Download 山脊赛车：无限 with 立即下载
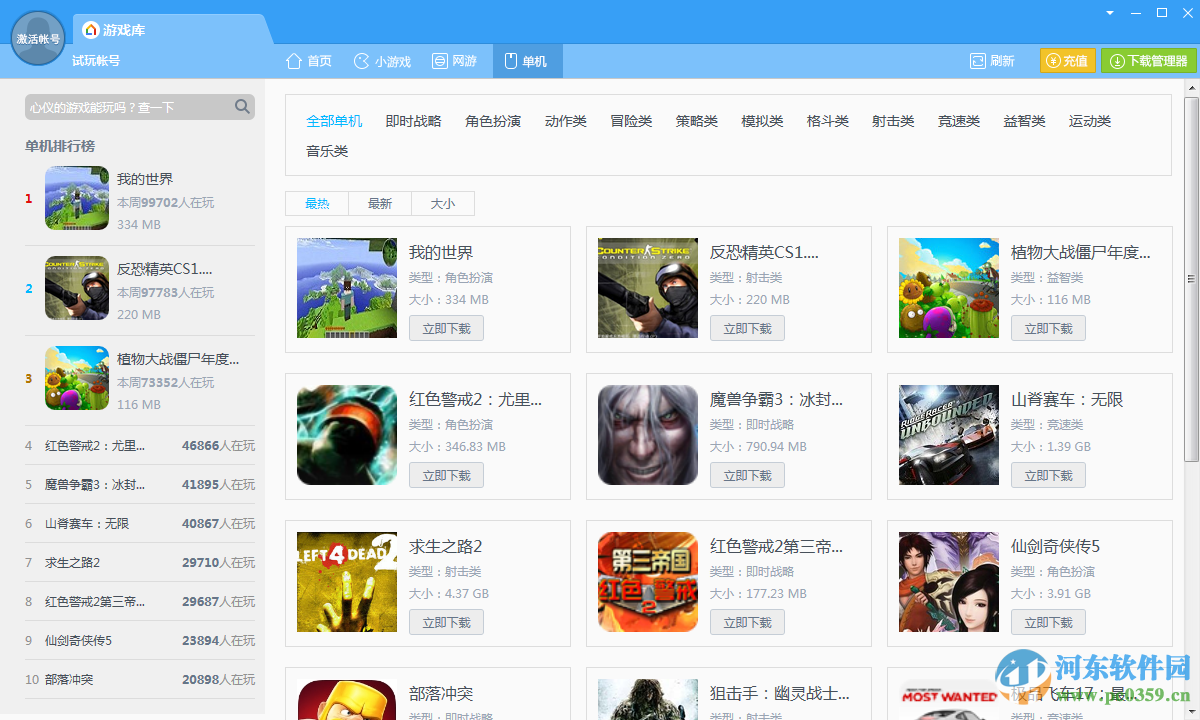The width and height of the screenshot is (1200, 720). click(1048, 475)
